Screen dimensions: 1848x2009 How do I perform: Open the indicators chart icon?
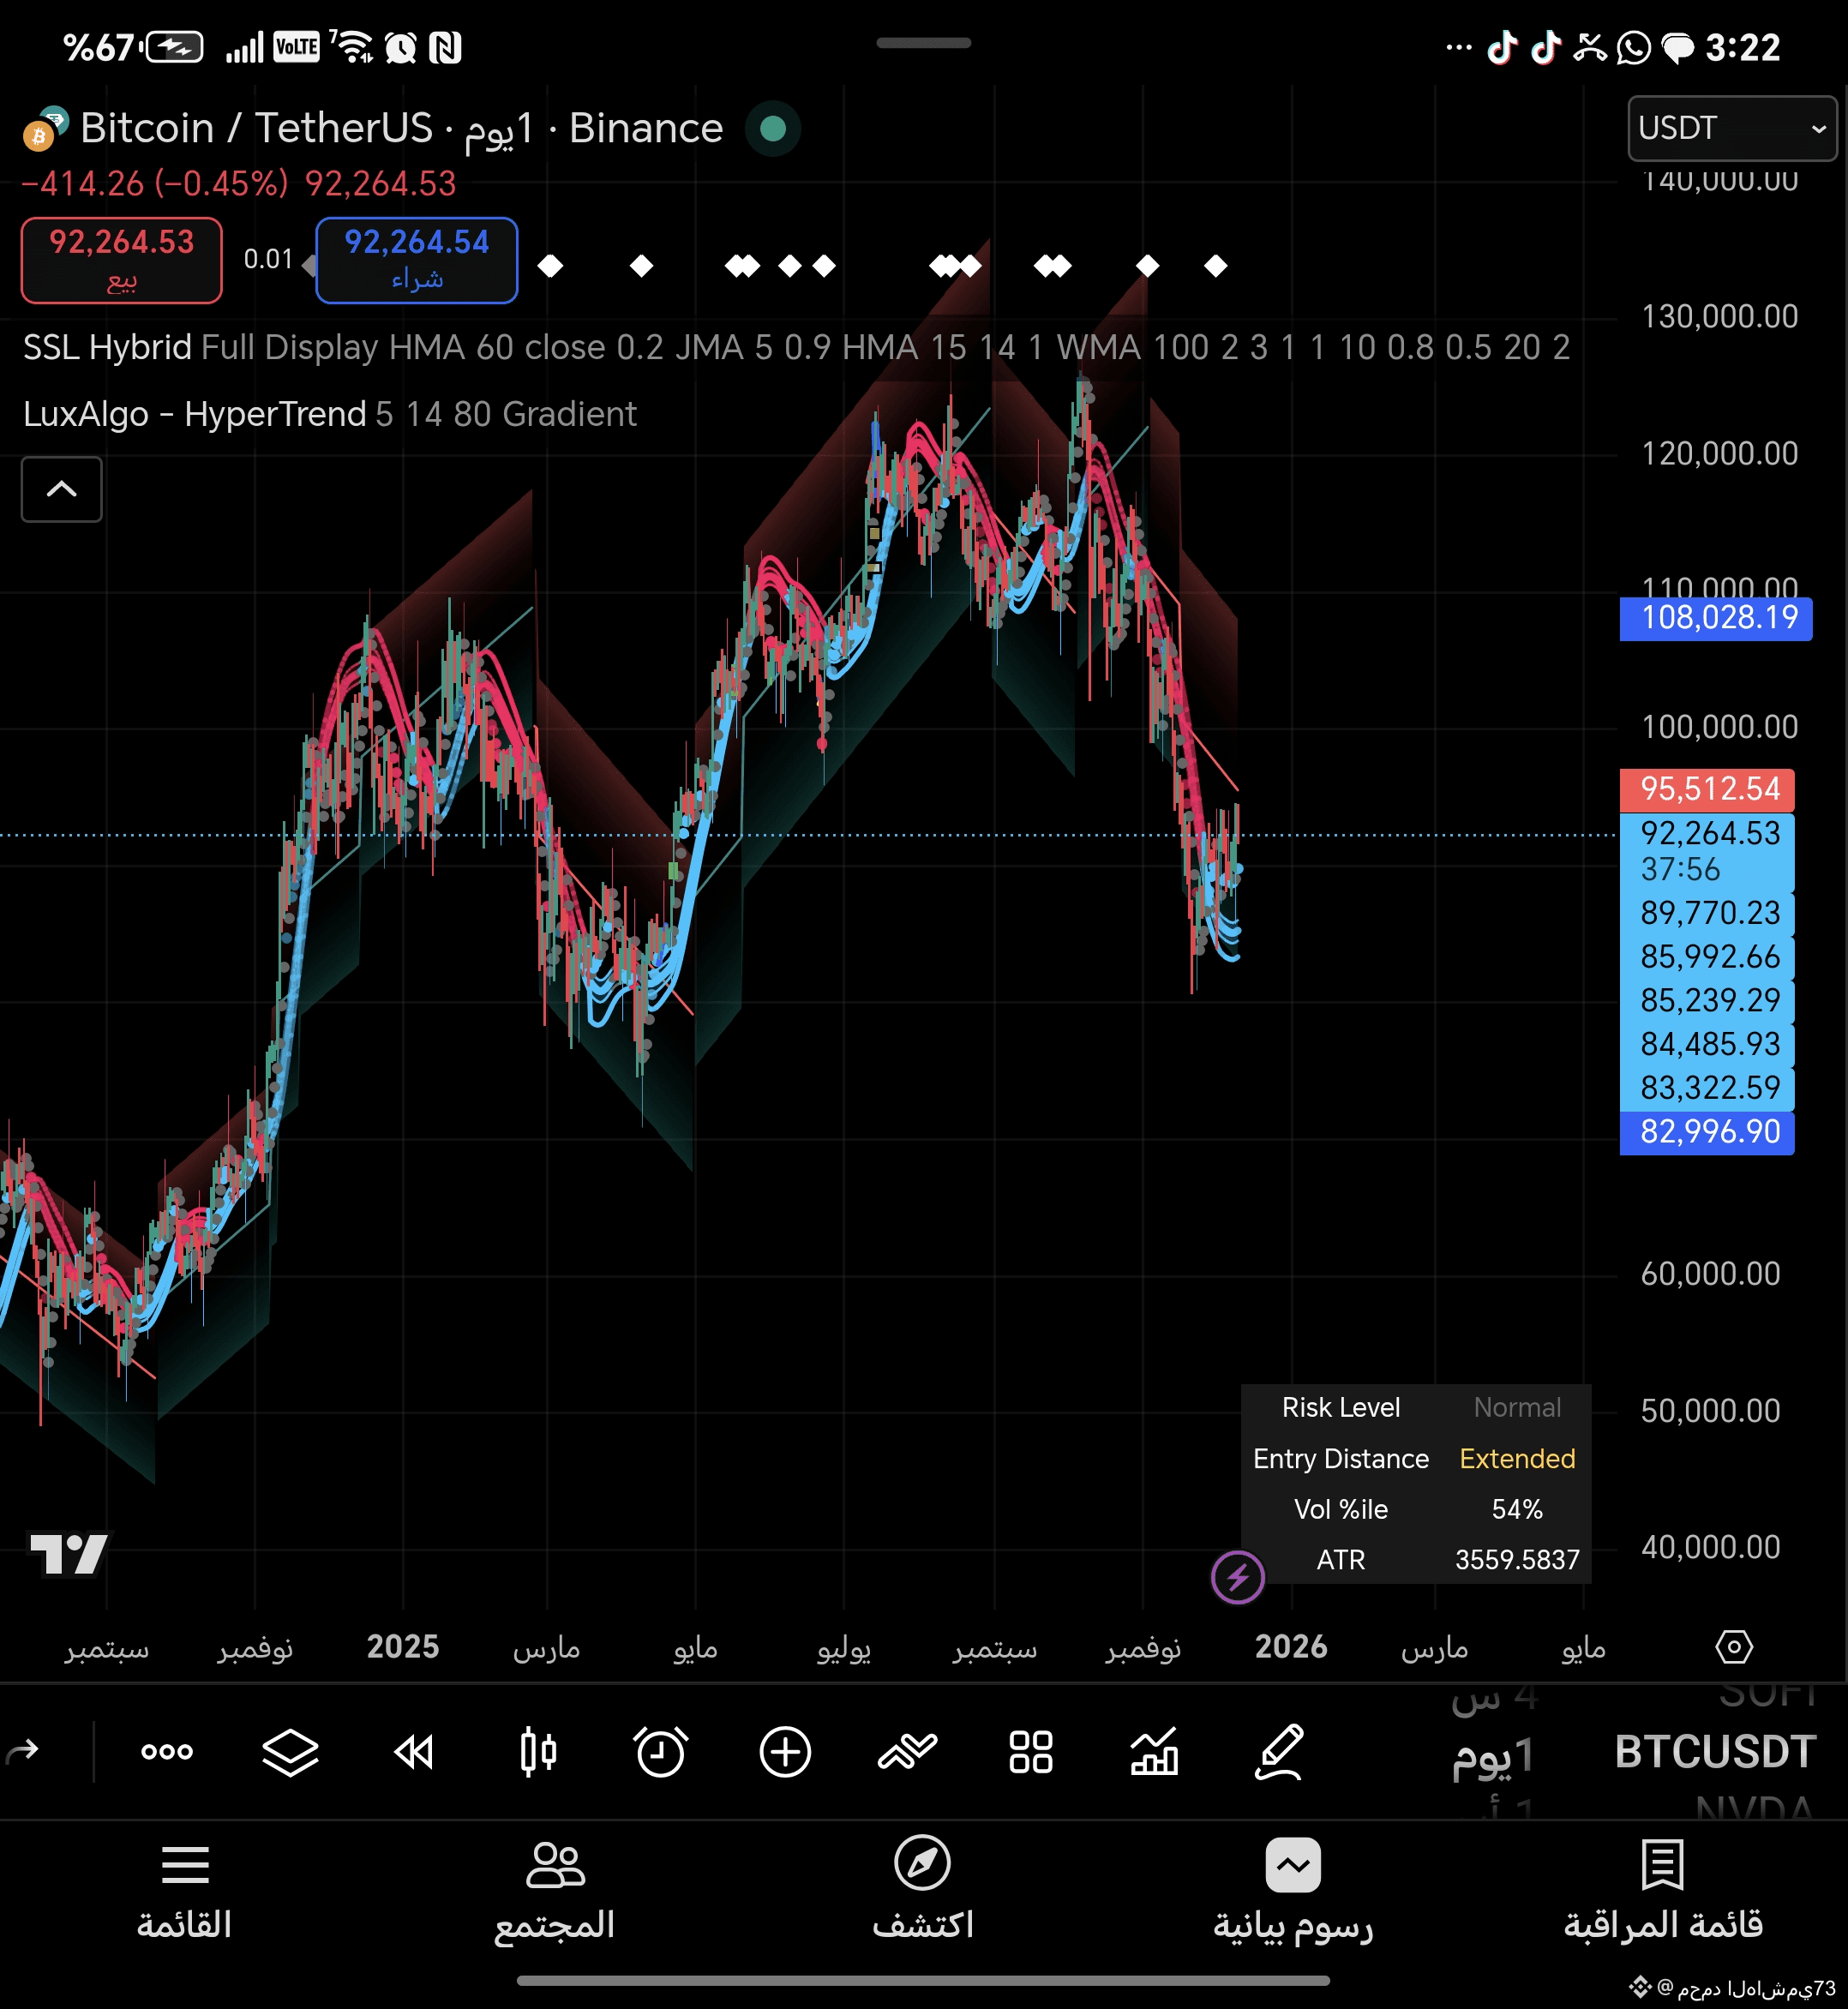tap(1154, 1751)
